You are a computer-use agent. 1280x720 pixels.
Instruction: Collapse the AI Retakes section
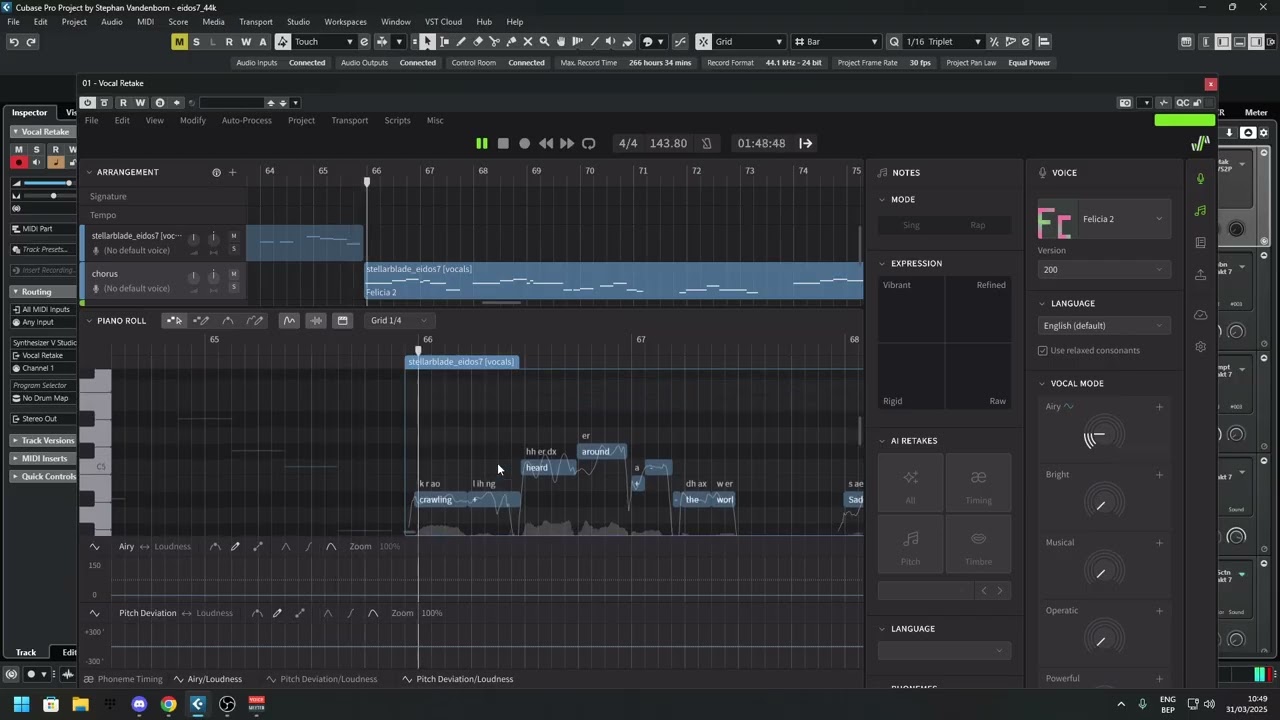tap(882, 441)
